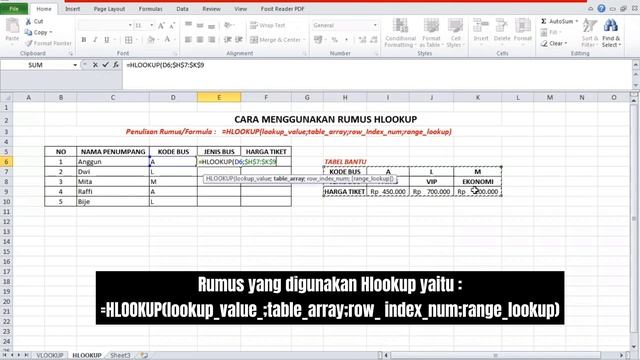Switch to the View tab
The height and width of the screenshot is (360, 640).
coord(241,9)
